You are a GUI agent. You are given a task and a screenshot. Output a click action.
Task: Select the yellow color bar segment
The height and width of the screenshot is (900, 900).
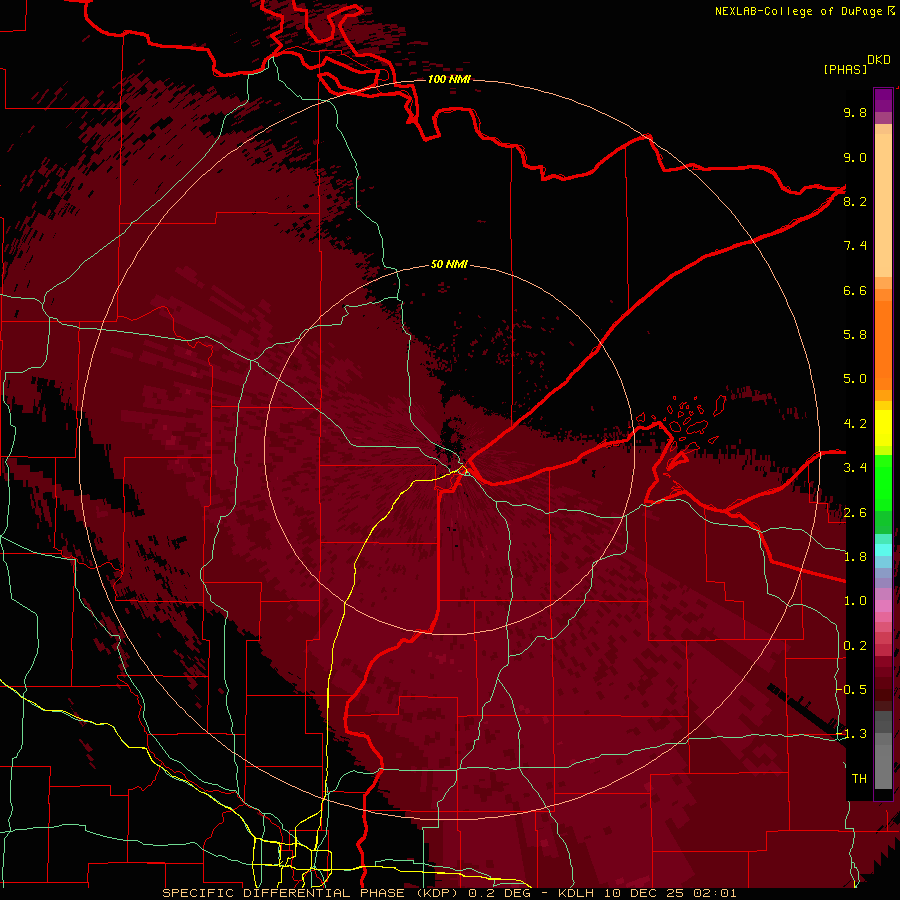point(883,428)
